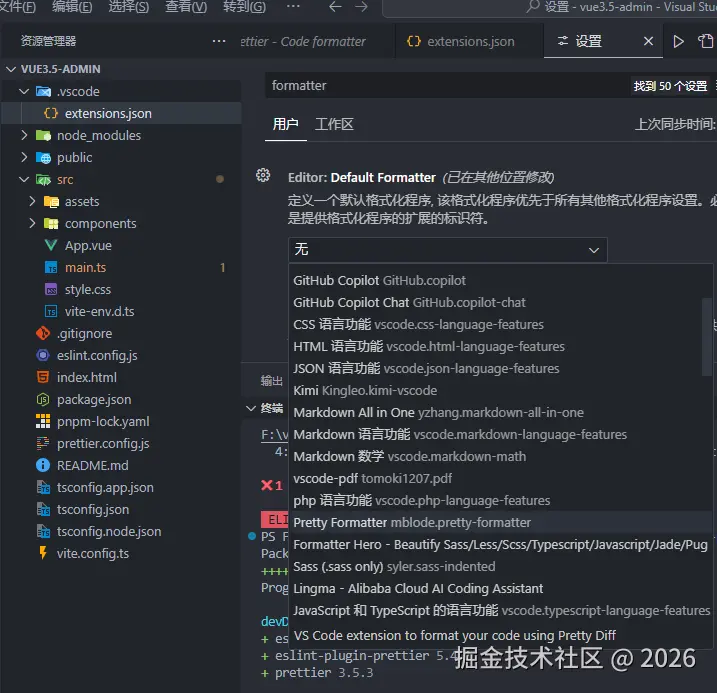Image resolution: width=717 pixels, height=693 pixels.
Task: Choose Markdown All in One formatter option
Action: click(500, 412)
